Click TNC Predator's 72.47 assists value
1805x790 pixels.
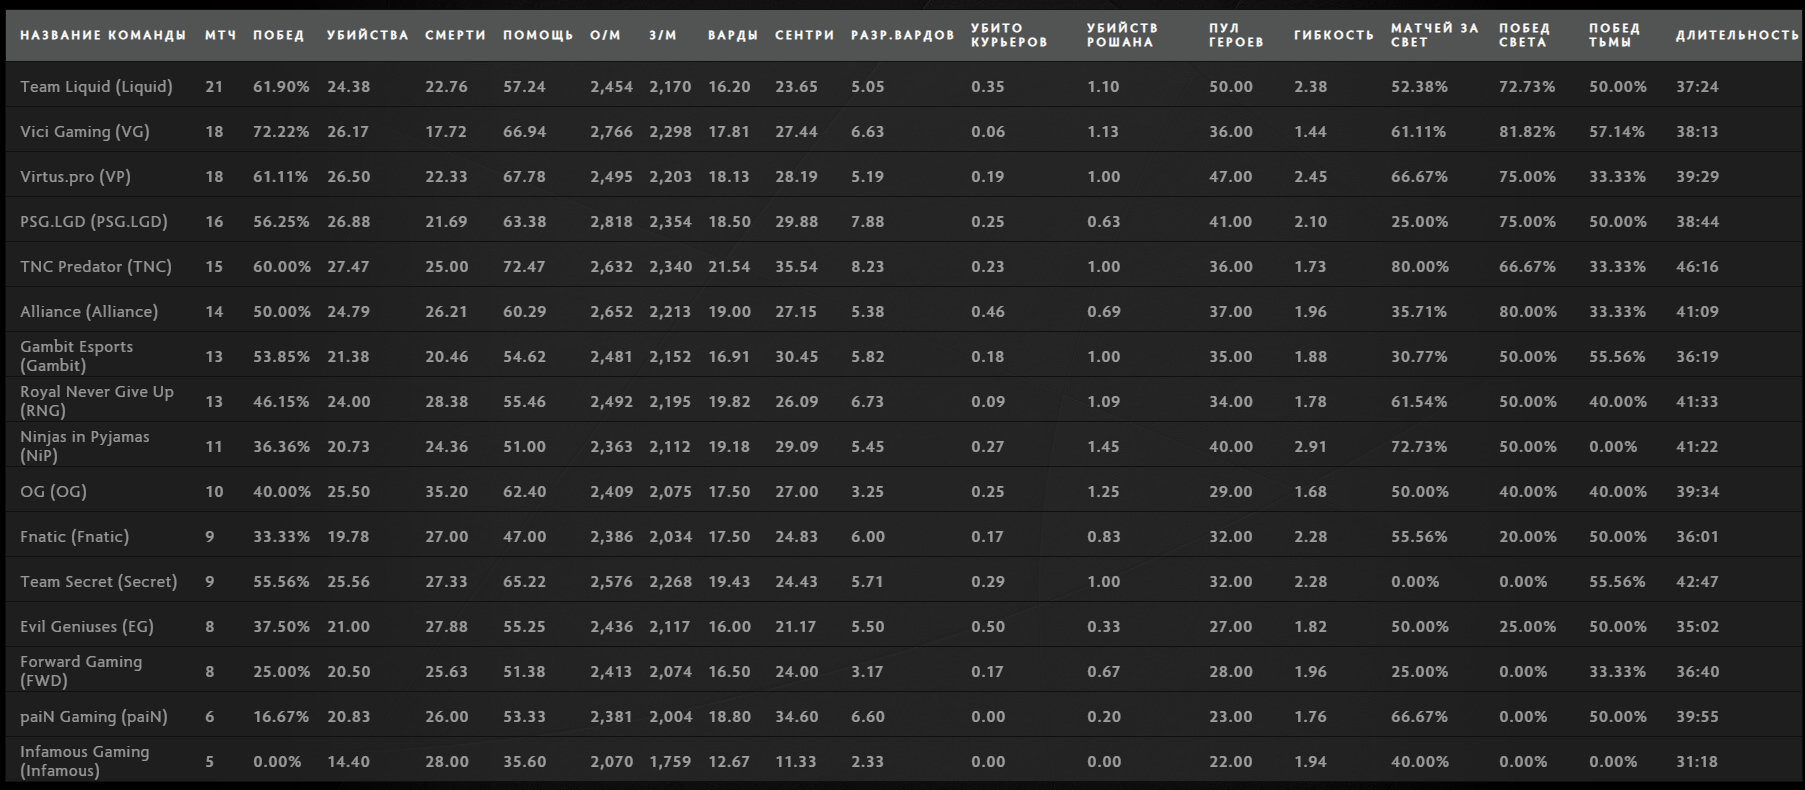tap(524, 267)
